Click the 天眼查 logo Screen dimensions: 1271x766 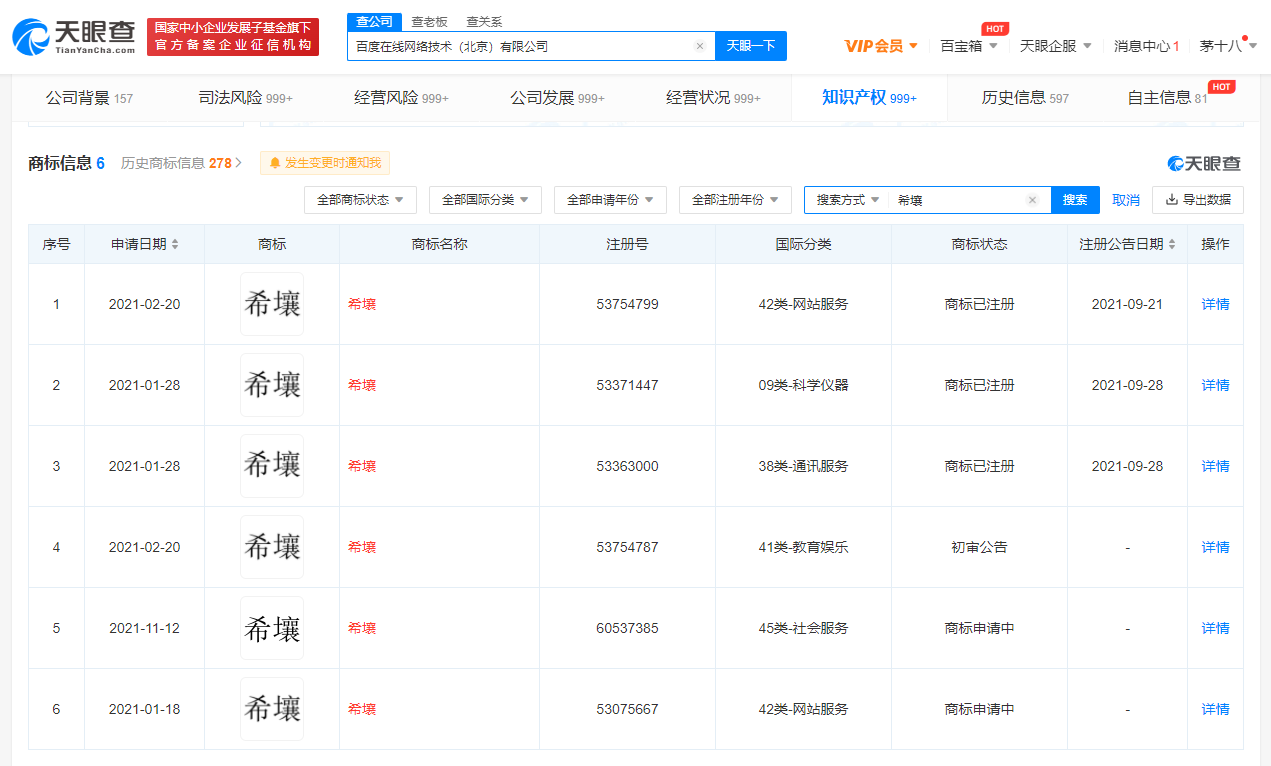[73, 37]
